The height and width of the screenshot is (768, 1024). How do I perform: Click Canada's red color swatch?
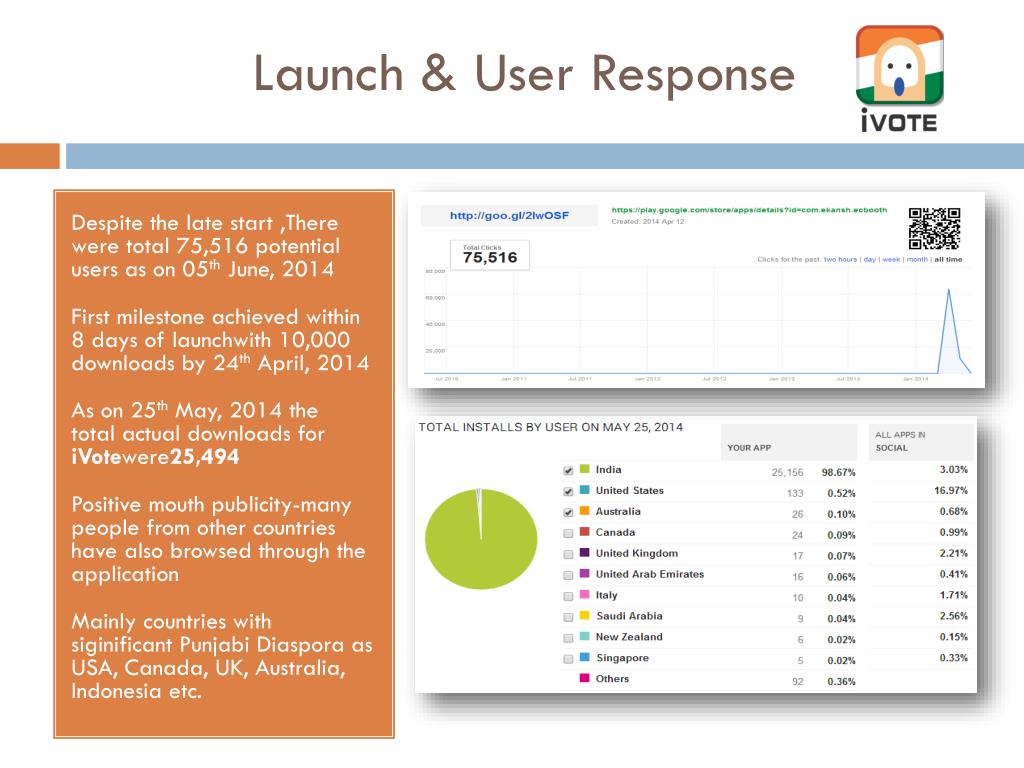pos(584,532)
